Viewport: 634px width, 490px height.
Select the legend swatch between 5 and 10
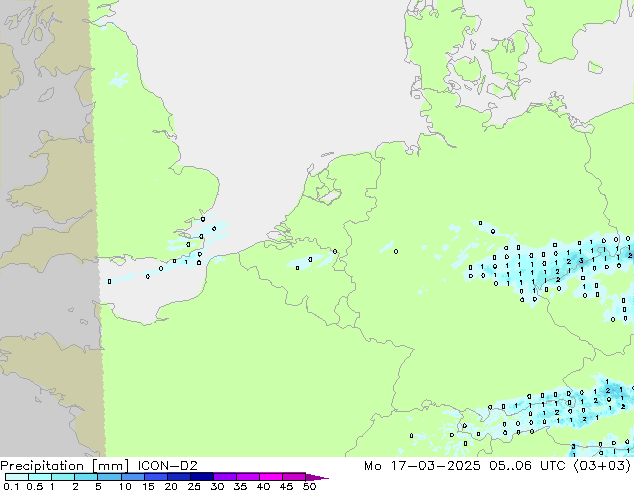pos(109,477)
